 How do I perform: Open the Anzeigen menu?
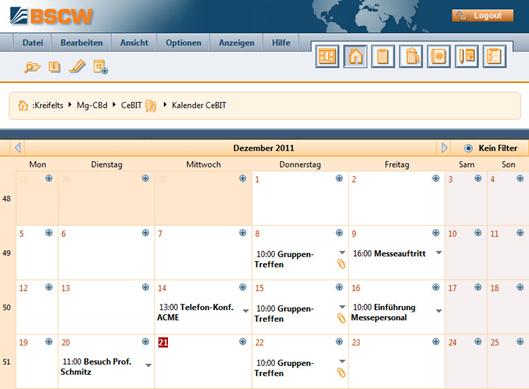[236, 43]
